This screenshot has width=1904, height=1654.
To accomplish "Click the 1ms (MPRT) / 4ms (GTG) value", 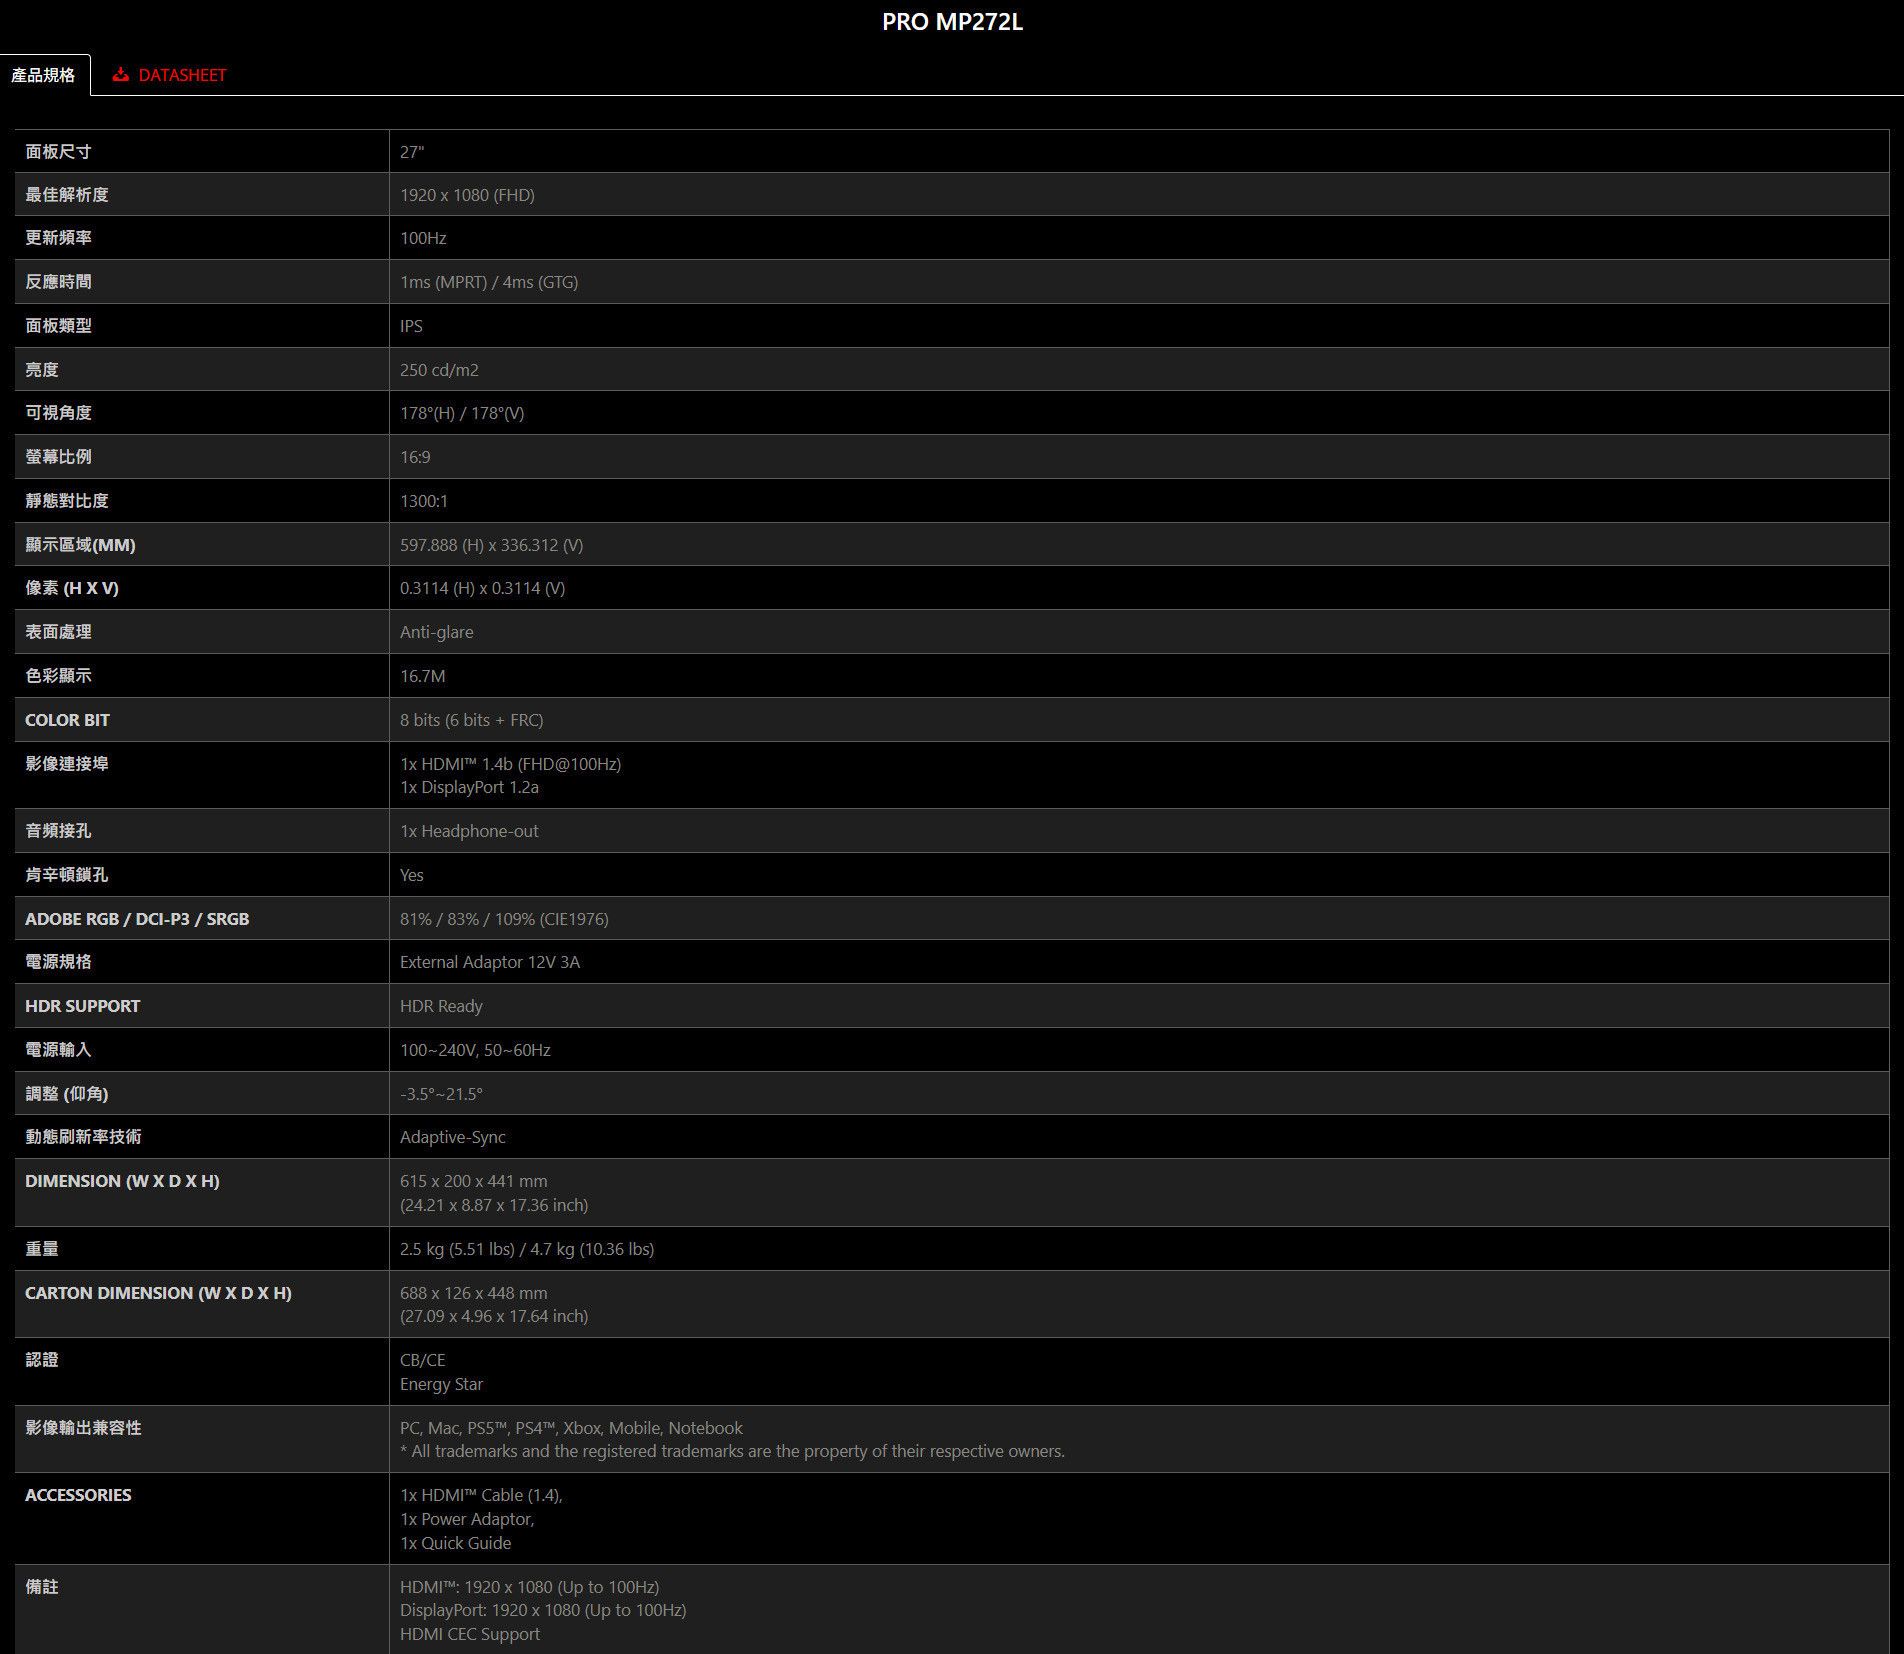I will pyautogui.click(x=489, y=282).
